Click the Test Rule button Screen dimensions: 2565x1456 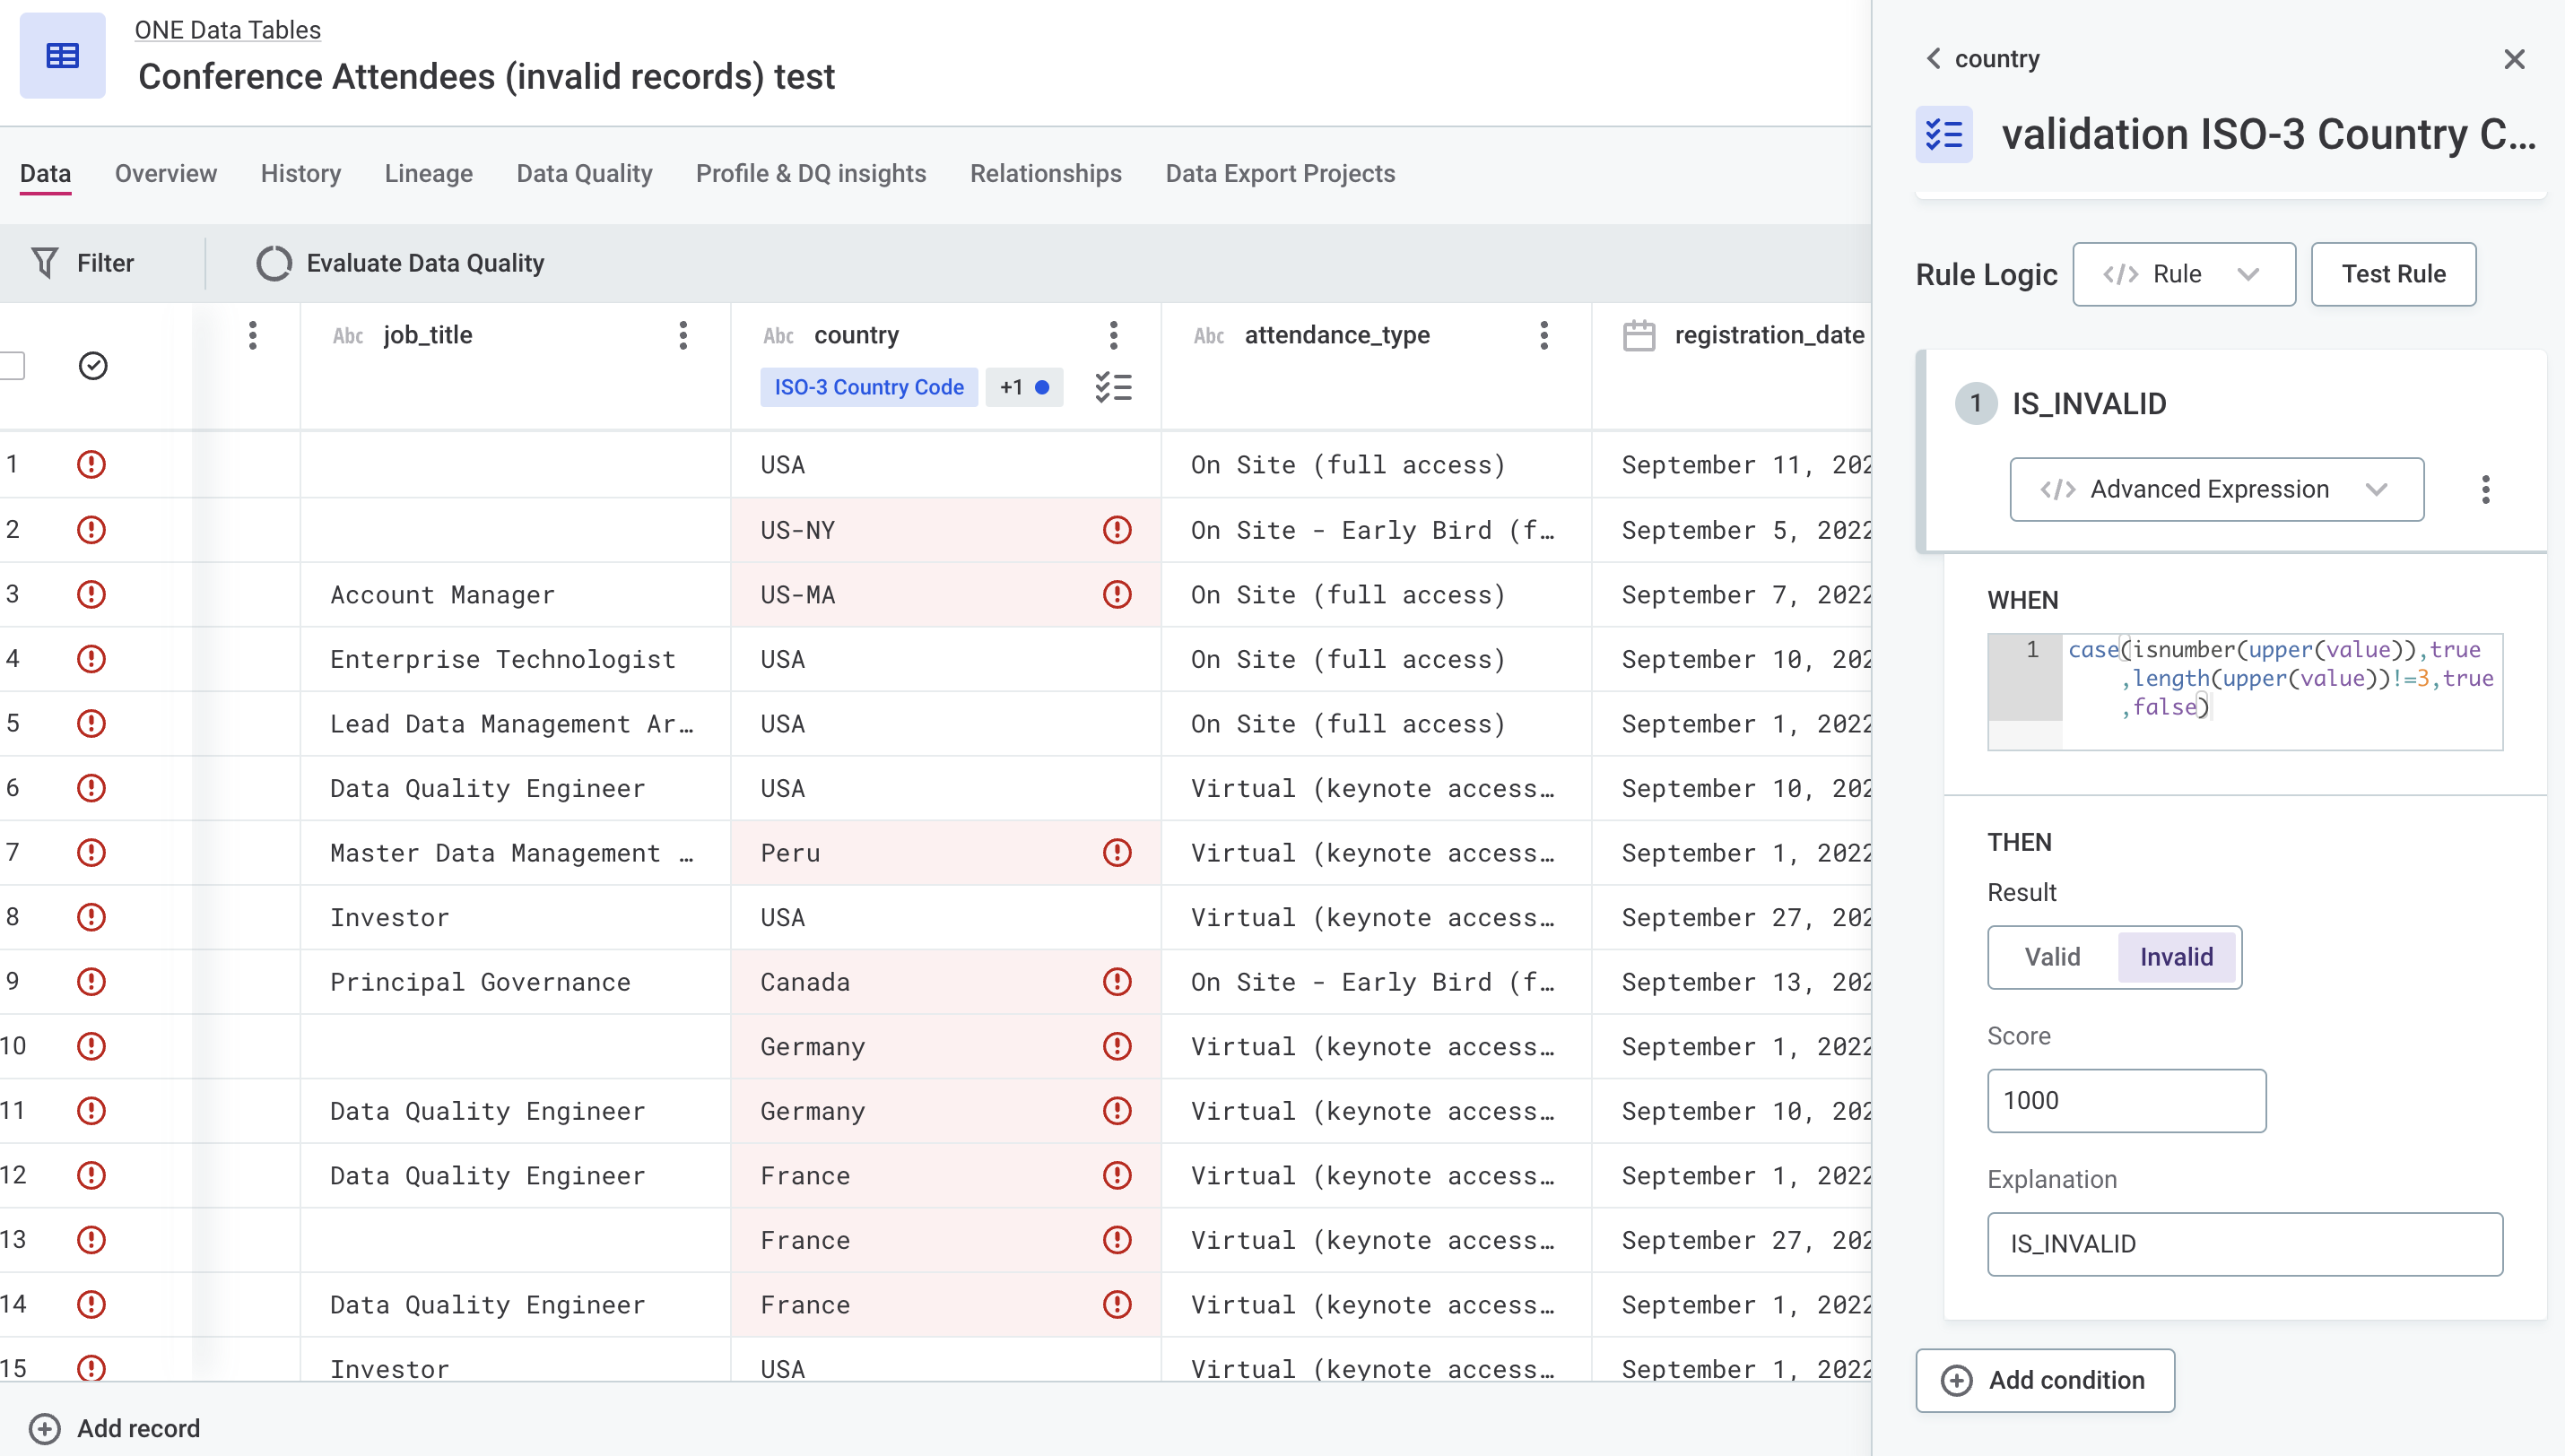[2392, 274]
